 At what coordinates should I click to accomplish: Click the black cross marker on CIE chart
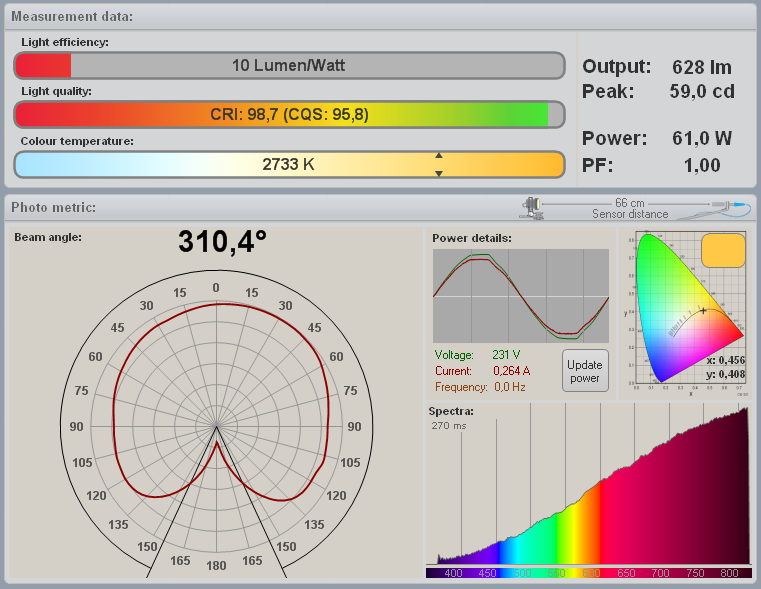(x=703, y=311)
